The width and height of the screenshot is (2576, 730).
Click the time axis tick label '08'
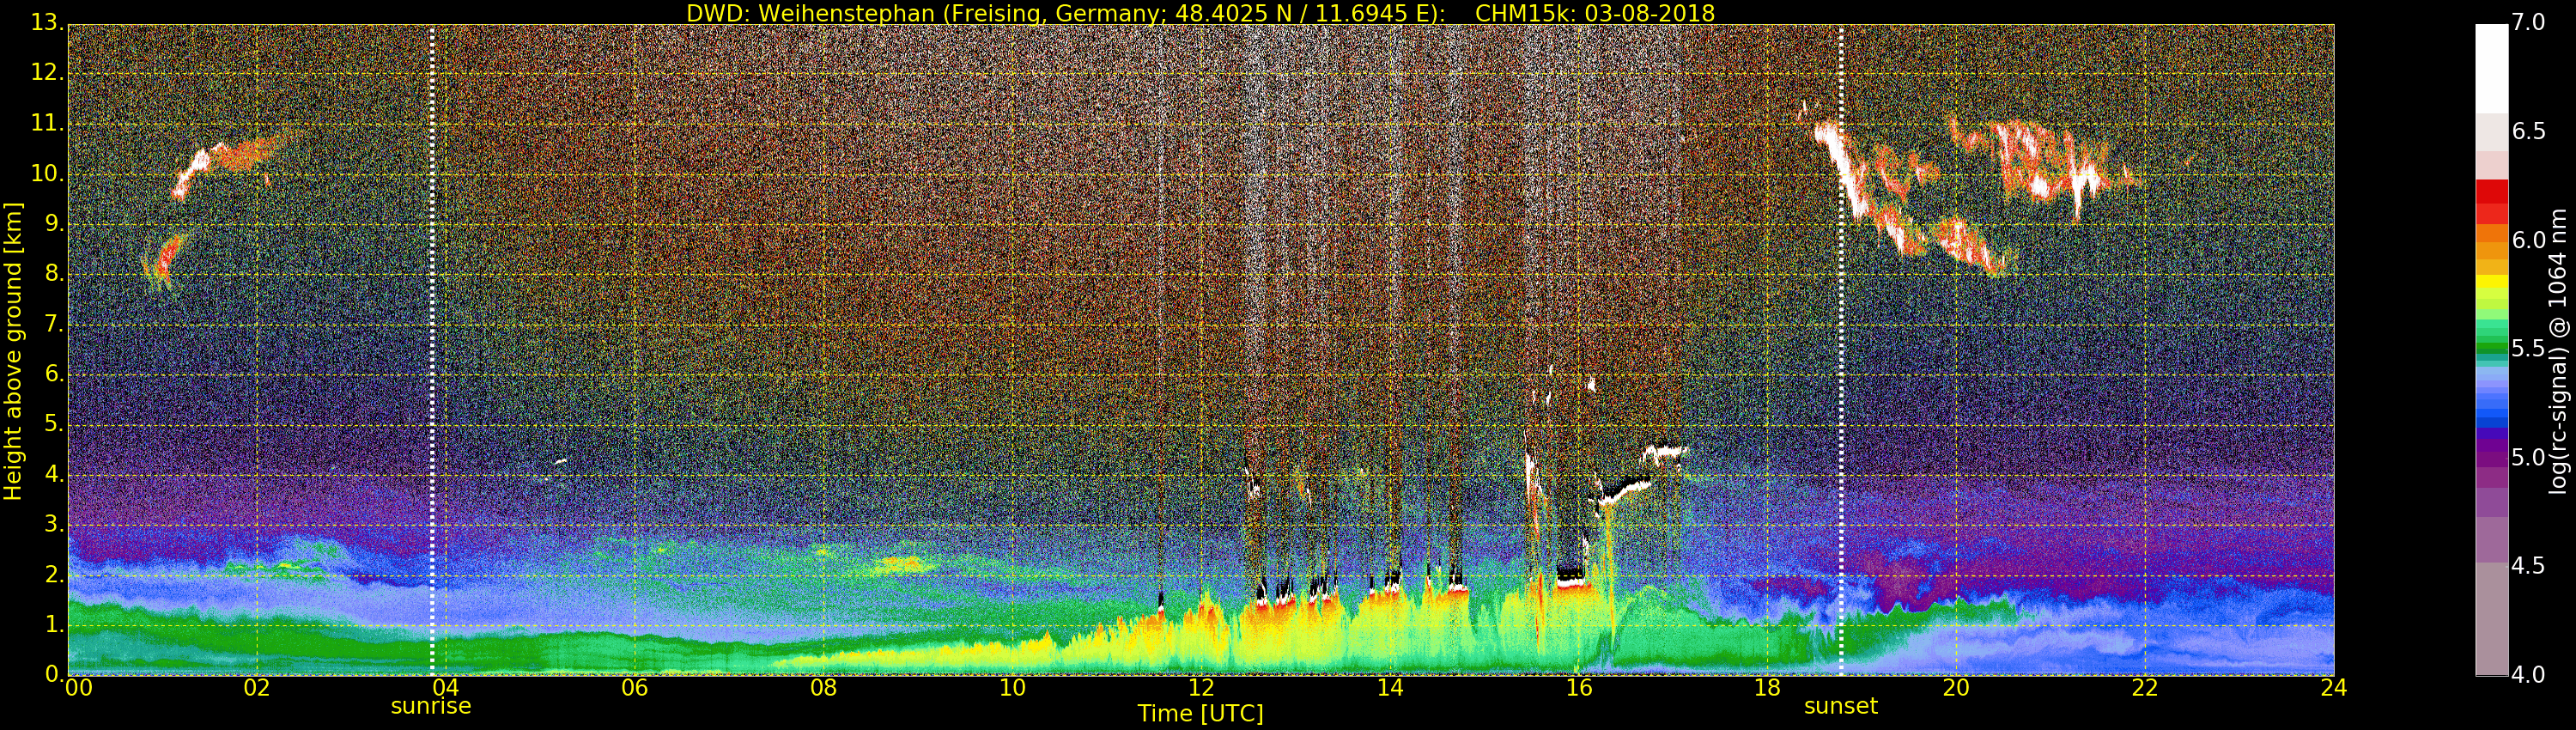point(823,687)
